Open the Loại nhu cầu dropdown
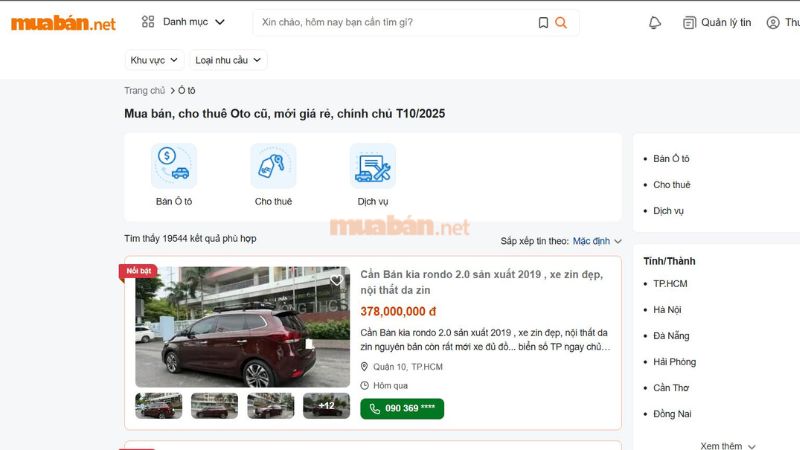This screenshot has width=800, height=450. [228, 60]
